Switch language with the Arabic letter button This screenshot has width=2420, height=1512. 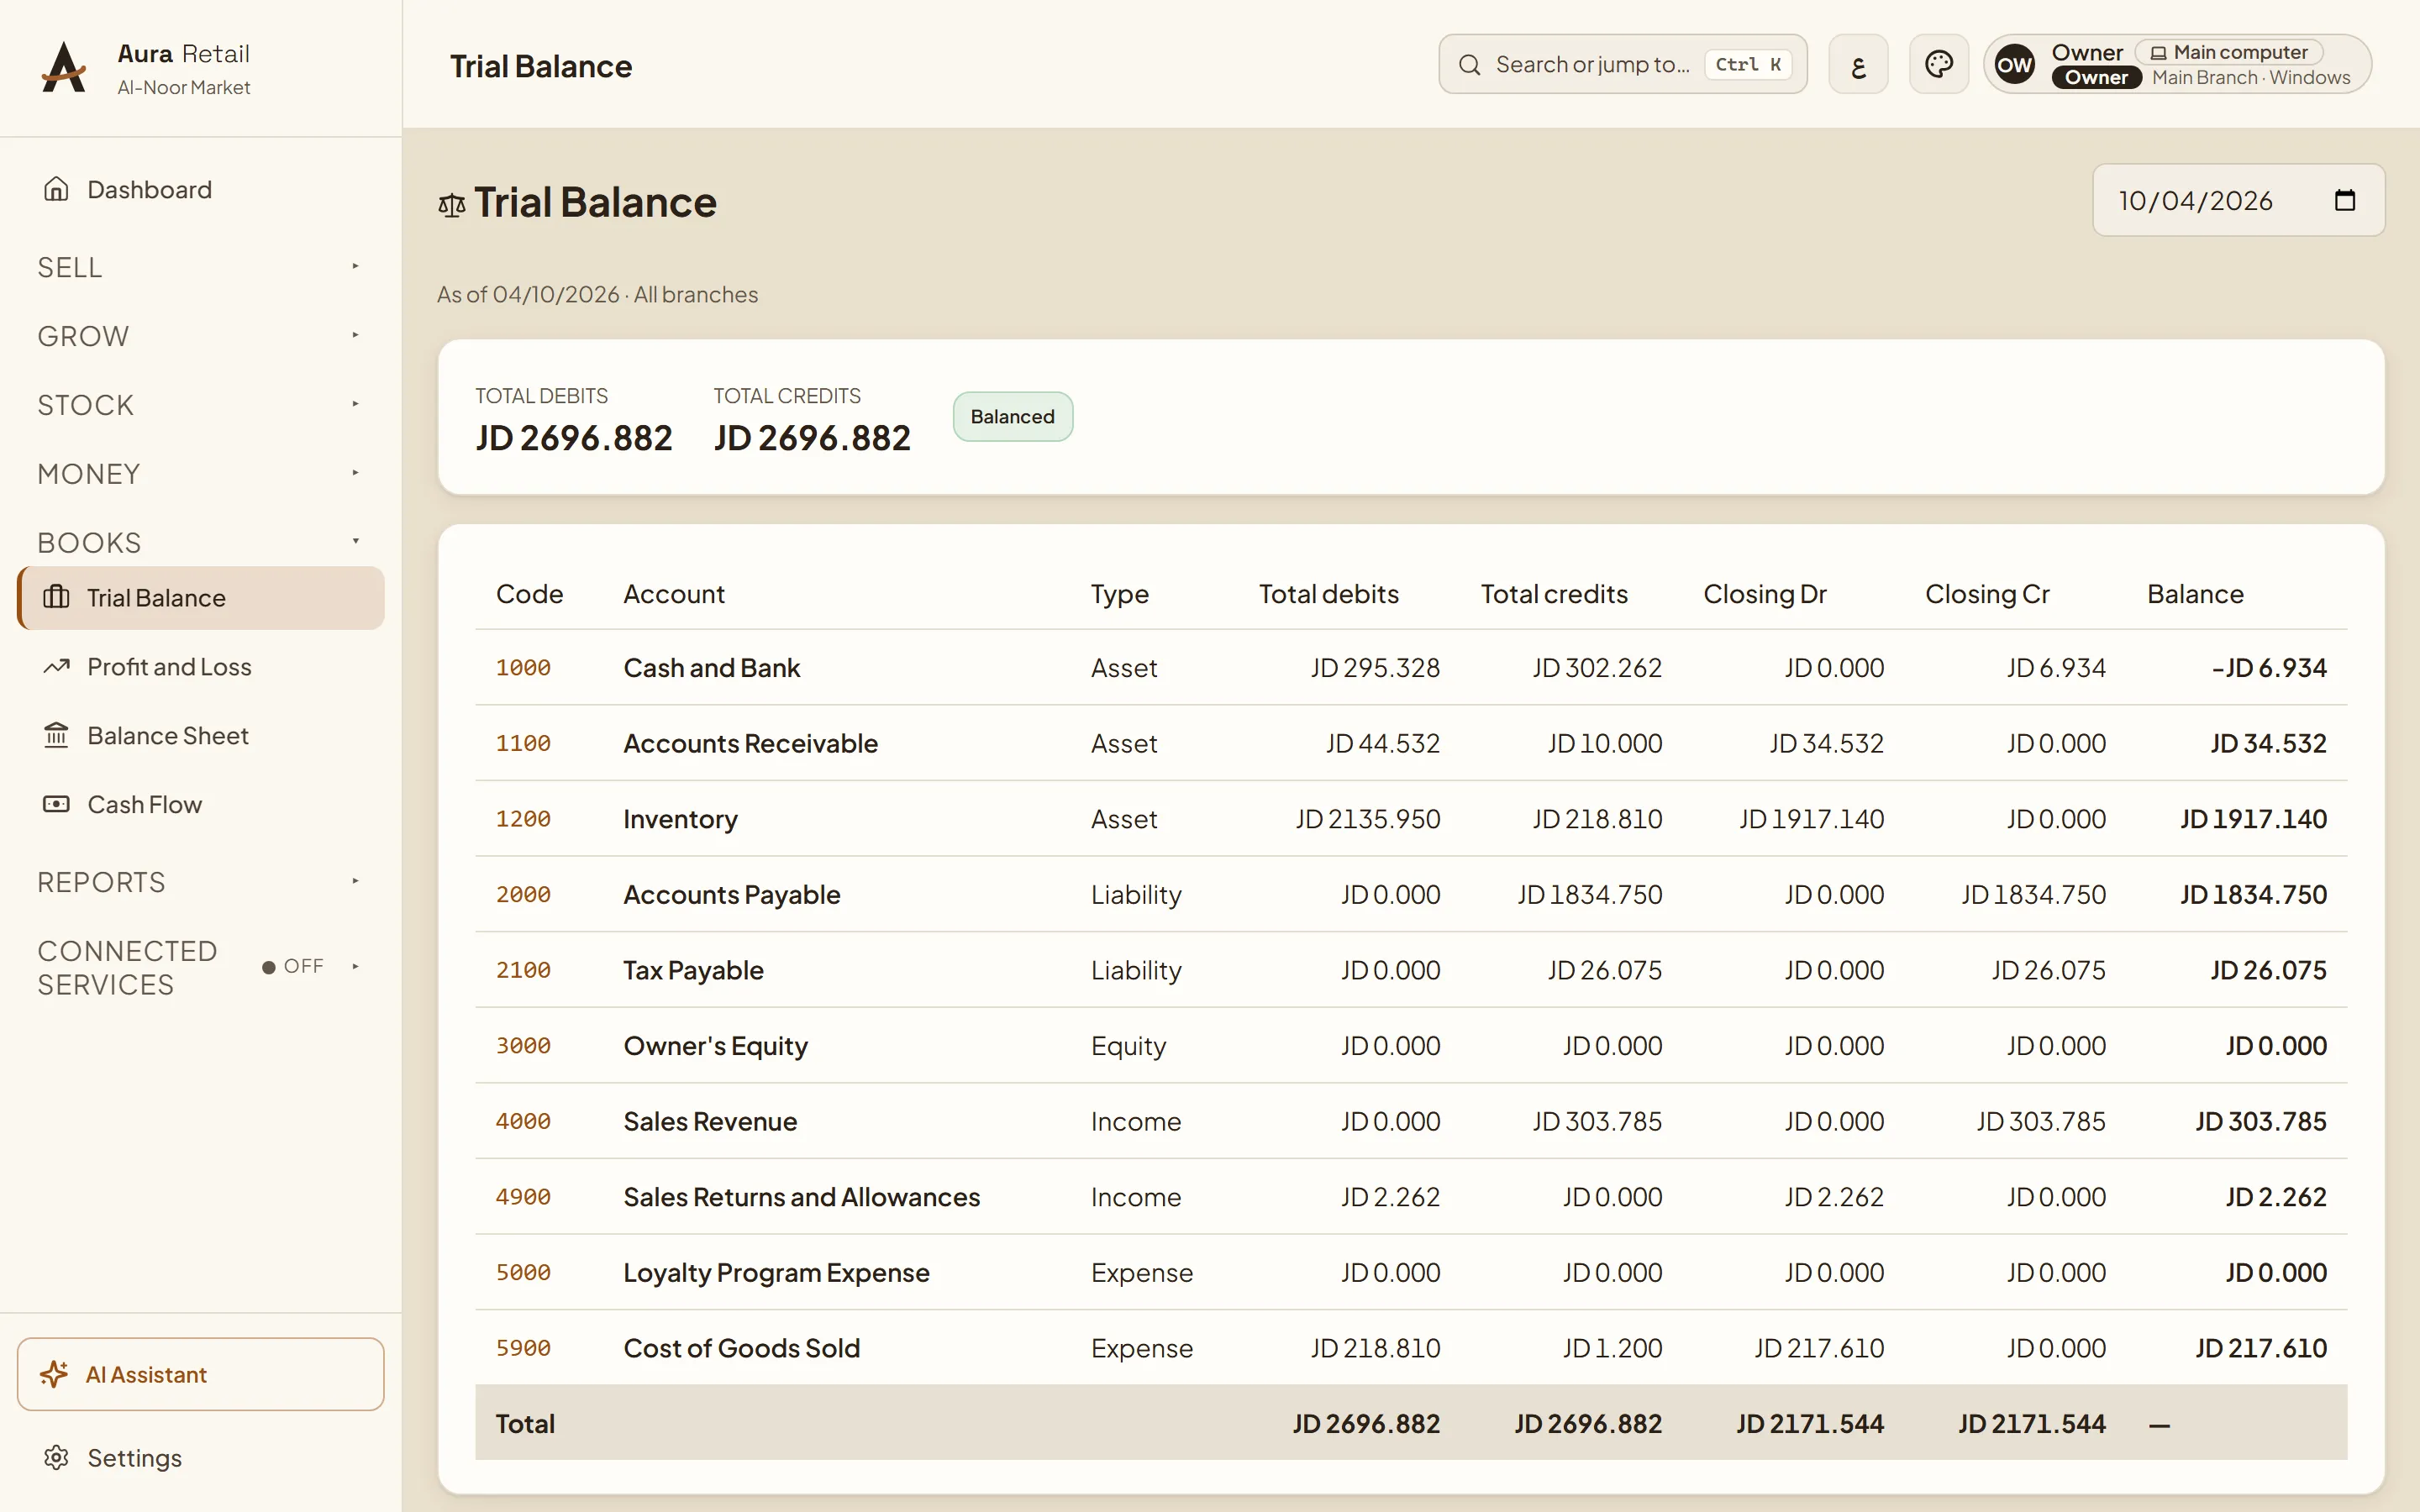1858,65
